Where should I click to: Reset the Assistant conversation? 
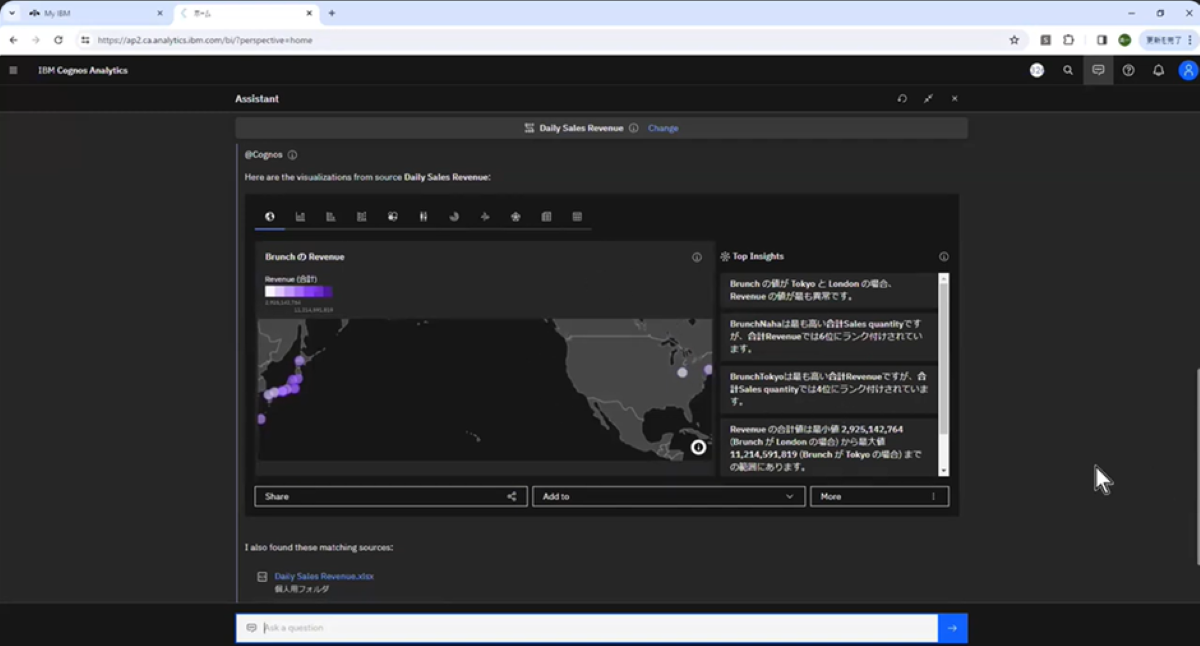[902, 99]
